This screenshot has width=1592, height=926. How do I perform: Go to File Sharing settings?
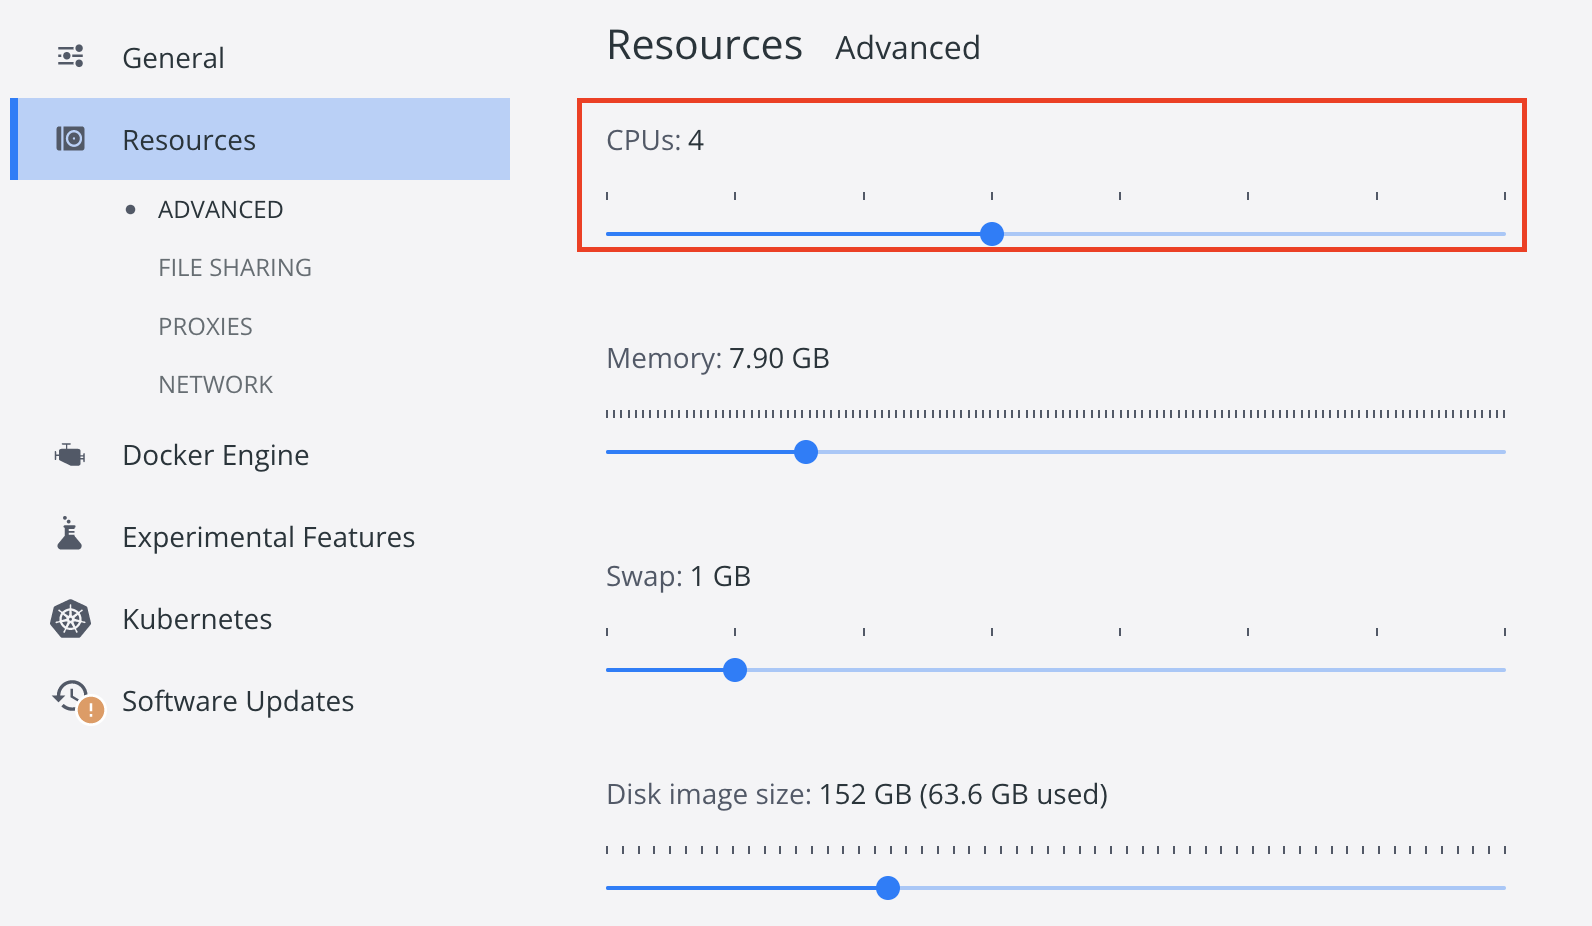coord(235,268)
